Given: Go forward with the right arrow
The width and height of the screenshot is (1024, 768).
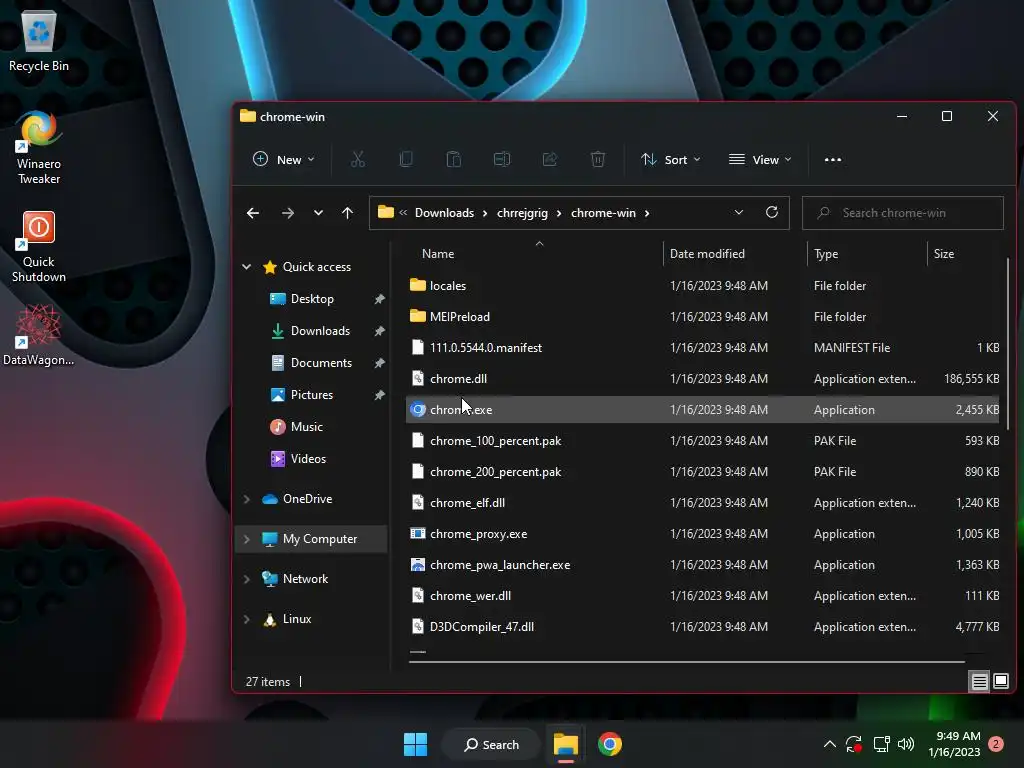Looking at the screenshot, I should 287,213.
